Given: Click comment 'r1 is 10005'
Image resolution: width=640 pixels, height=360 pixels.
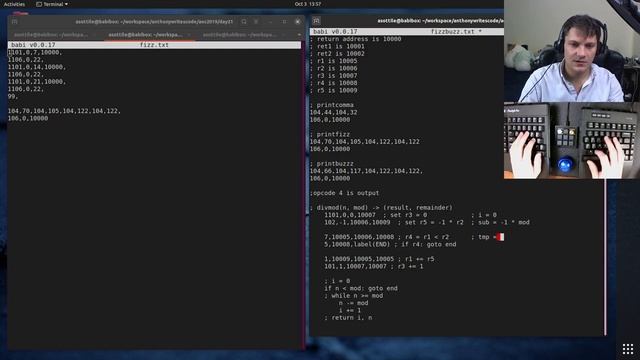Looking at the screenshot, I should click(x=333, y=61).
